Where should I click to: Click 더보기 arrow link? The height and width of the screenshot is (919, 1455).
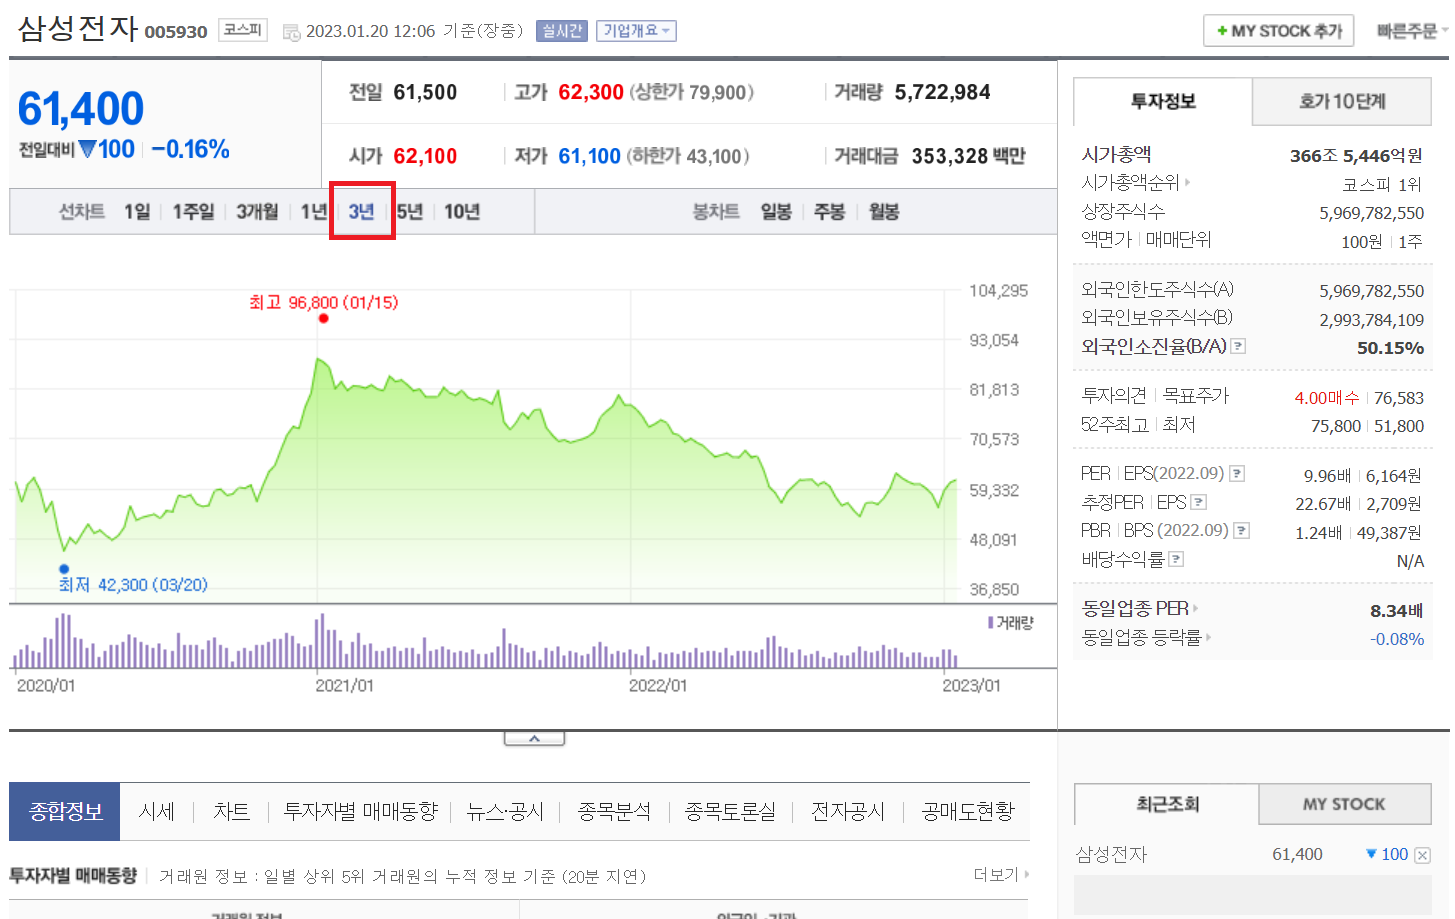[x=1001, y=875]
